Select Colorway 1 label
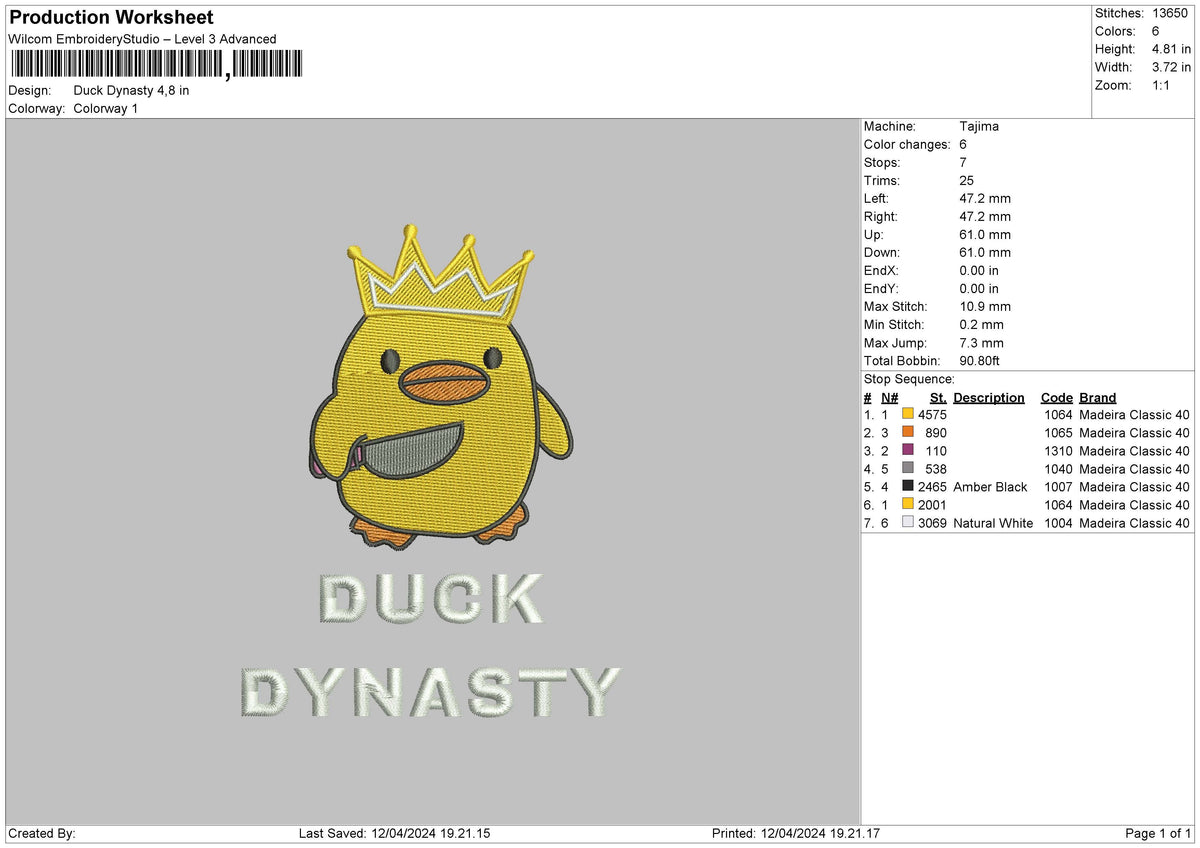 coord(105,108)
